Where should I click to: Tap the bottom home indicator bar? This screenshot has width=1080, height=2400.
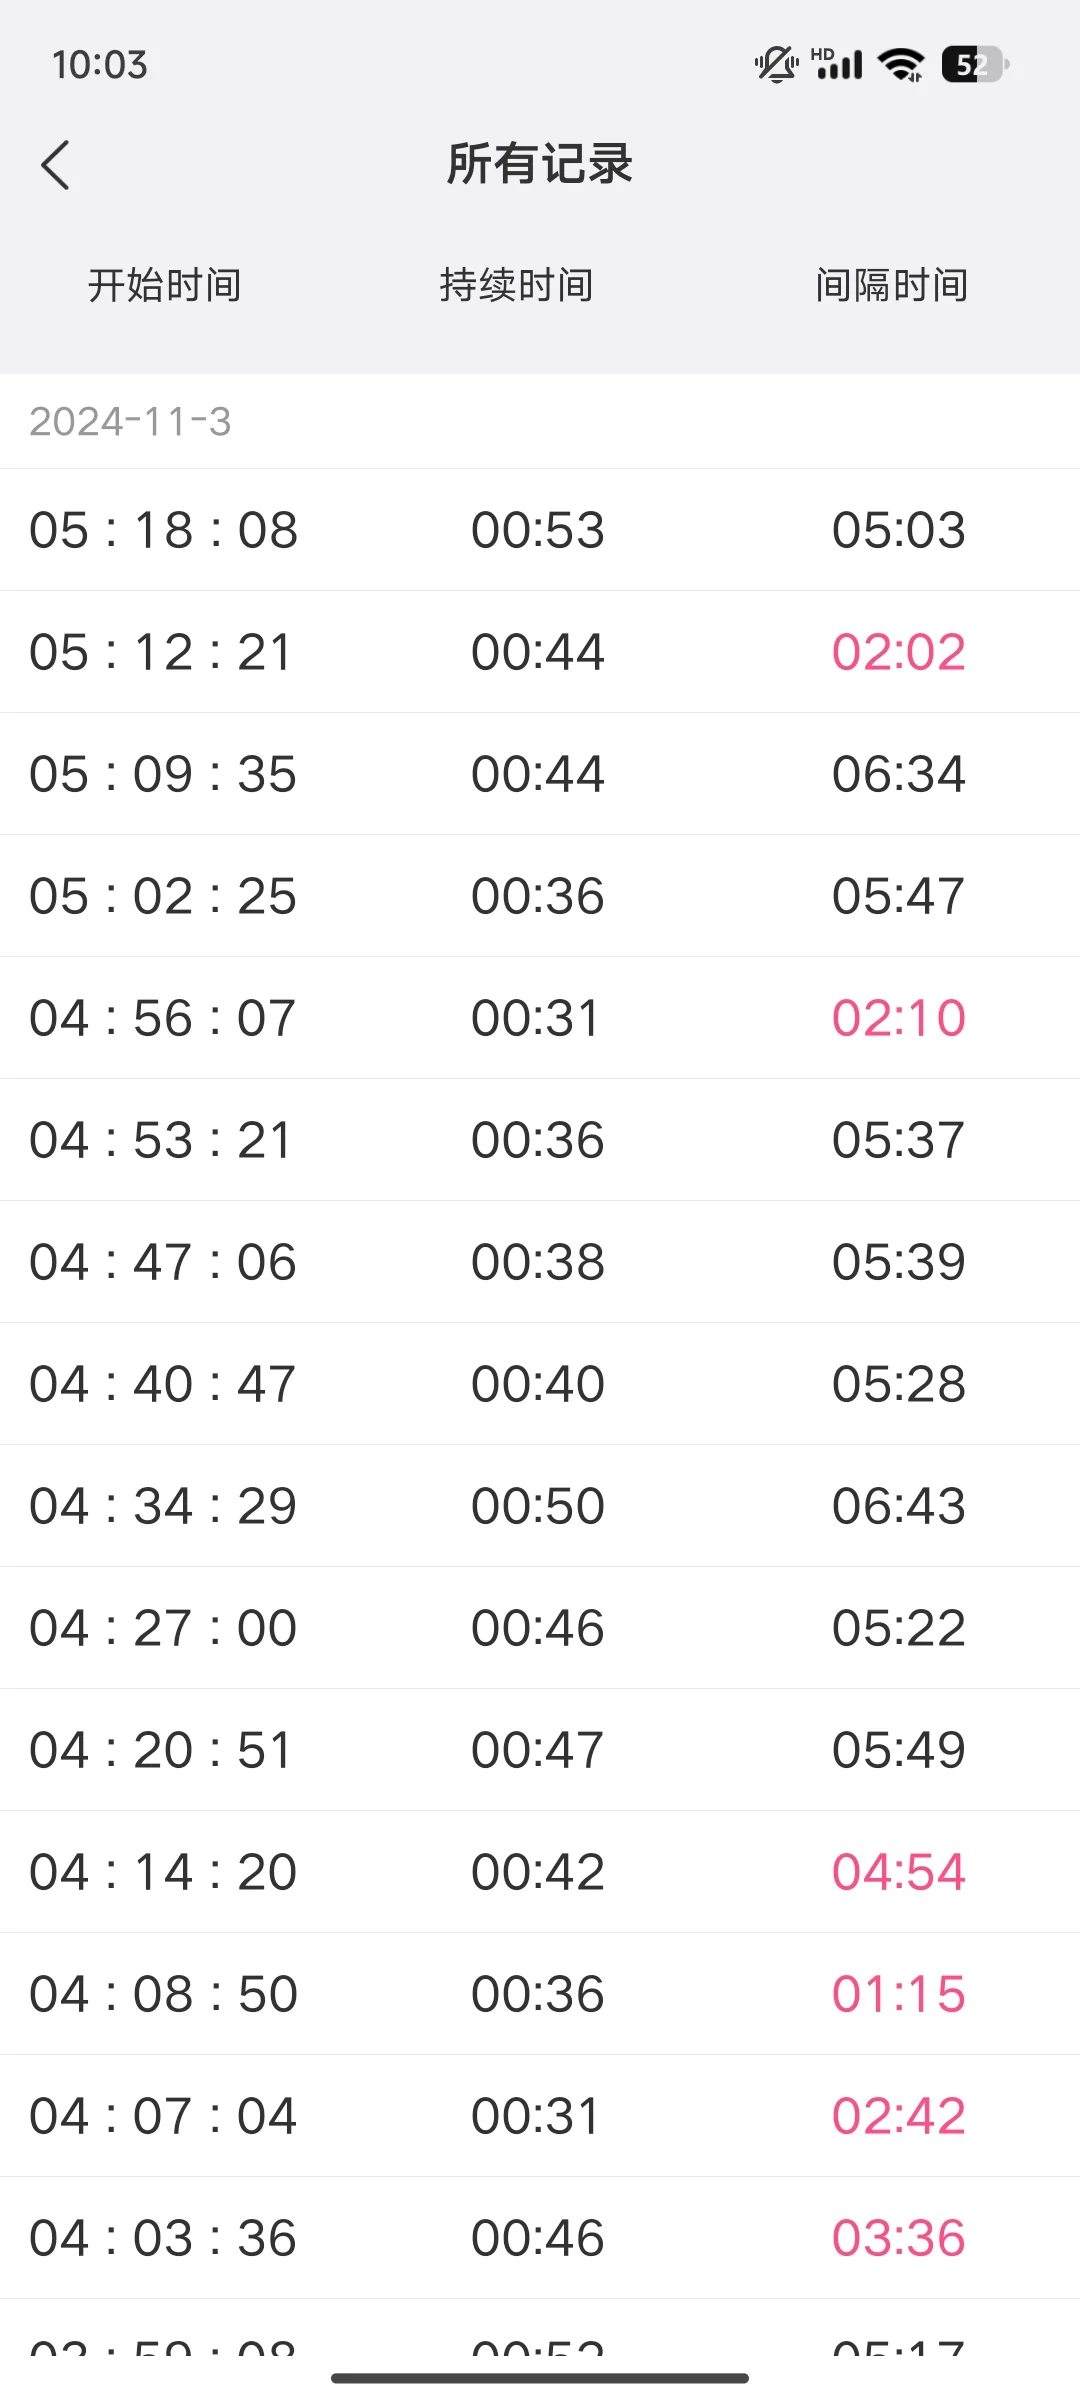click(540, 2378)
